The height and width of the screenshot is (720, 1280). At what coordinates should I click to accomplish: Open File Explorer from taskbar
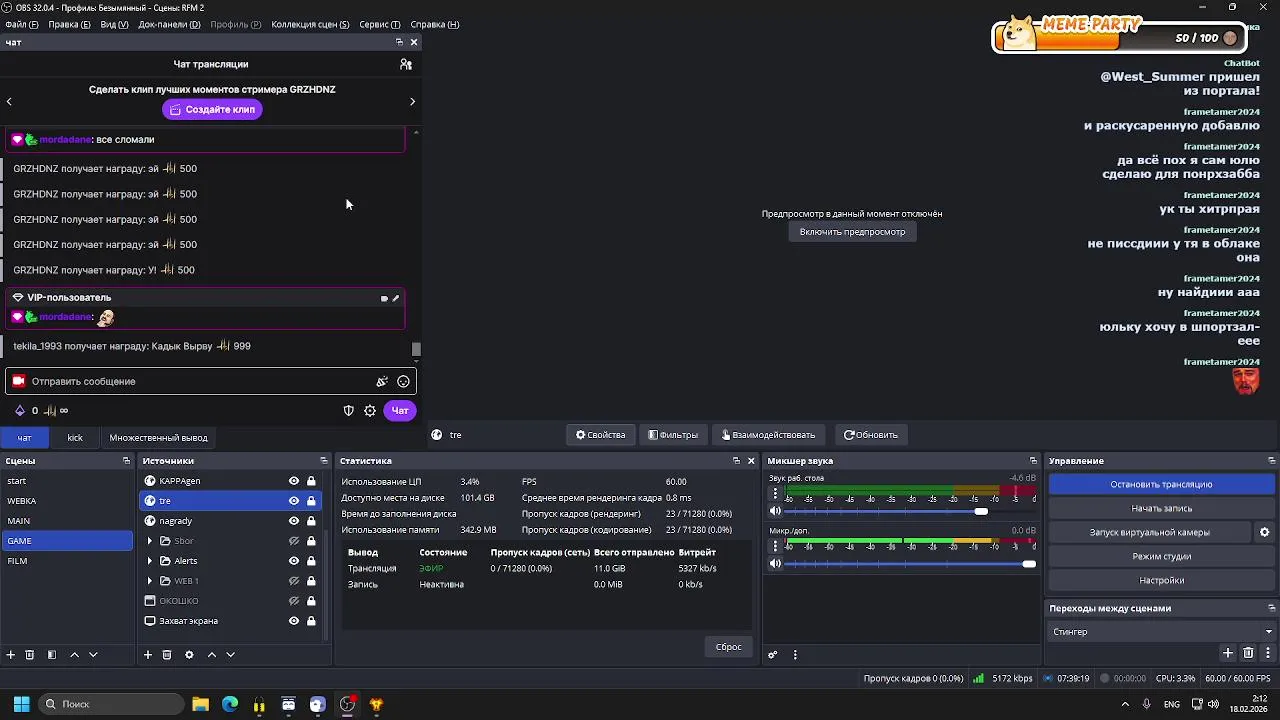(x=200, y=704)
